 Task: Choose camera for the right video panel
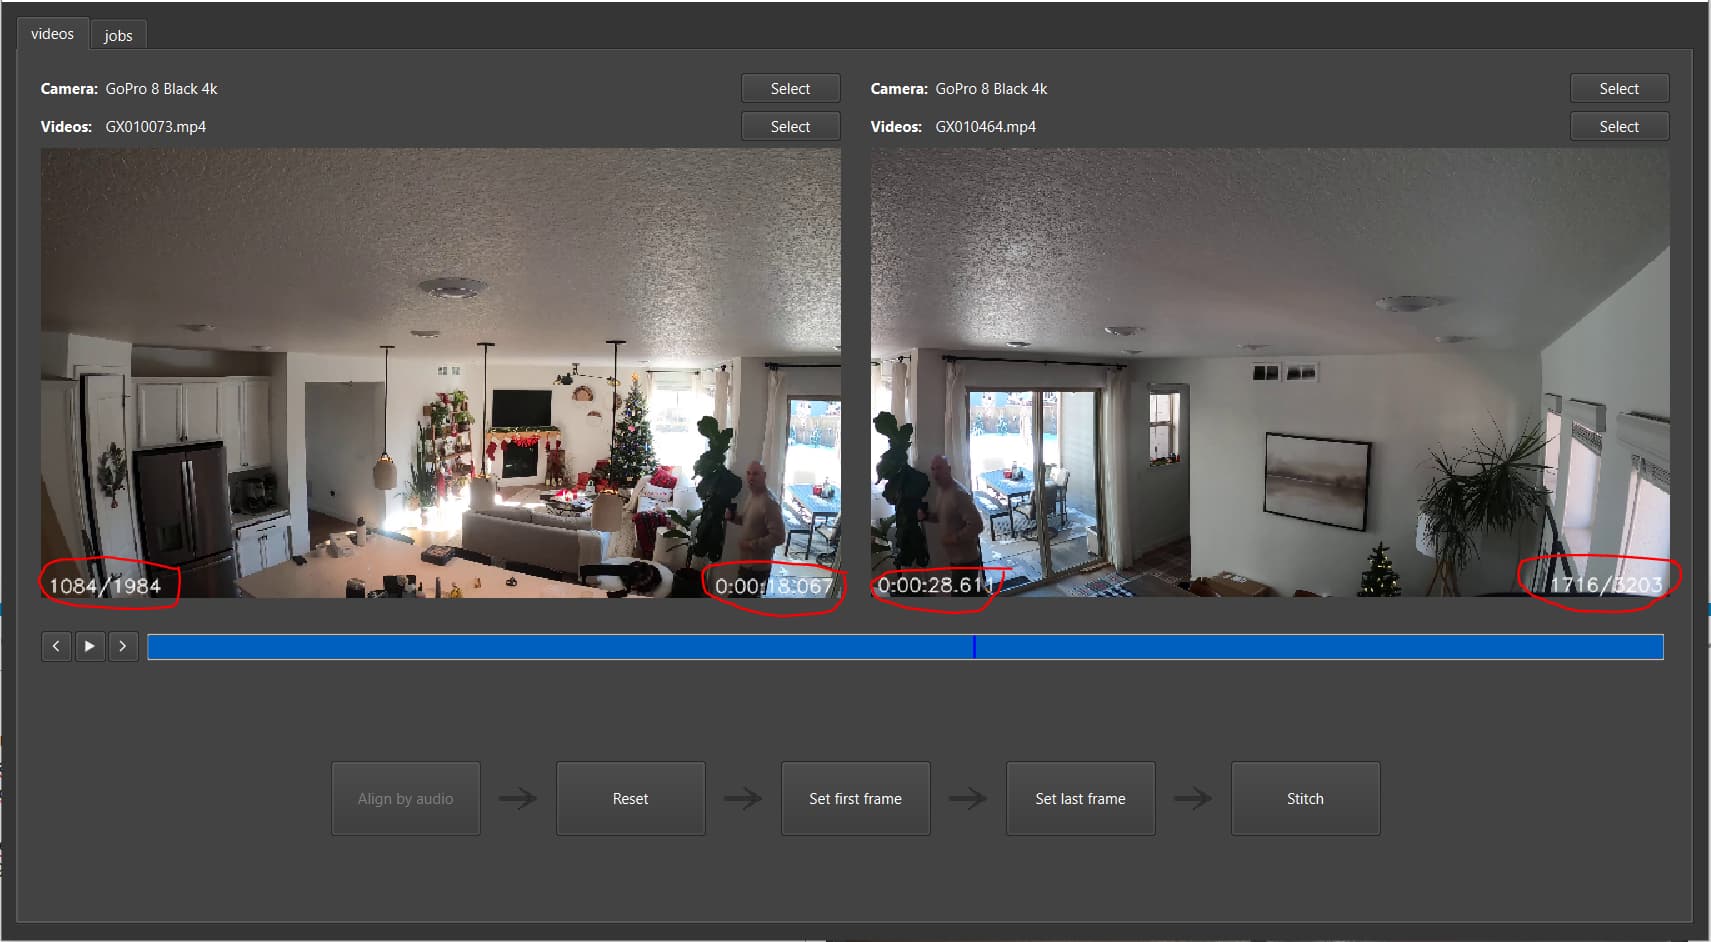pos(1618,89)
